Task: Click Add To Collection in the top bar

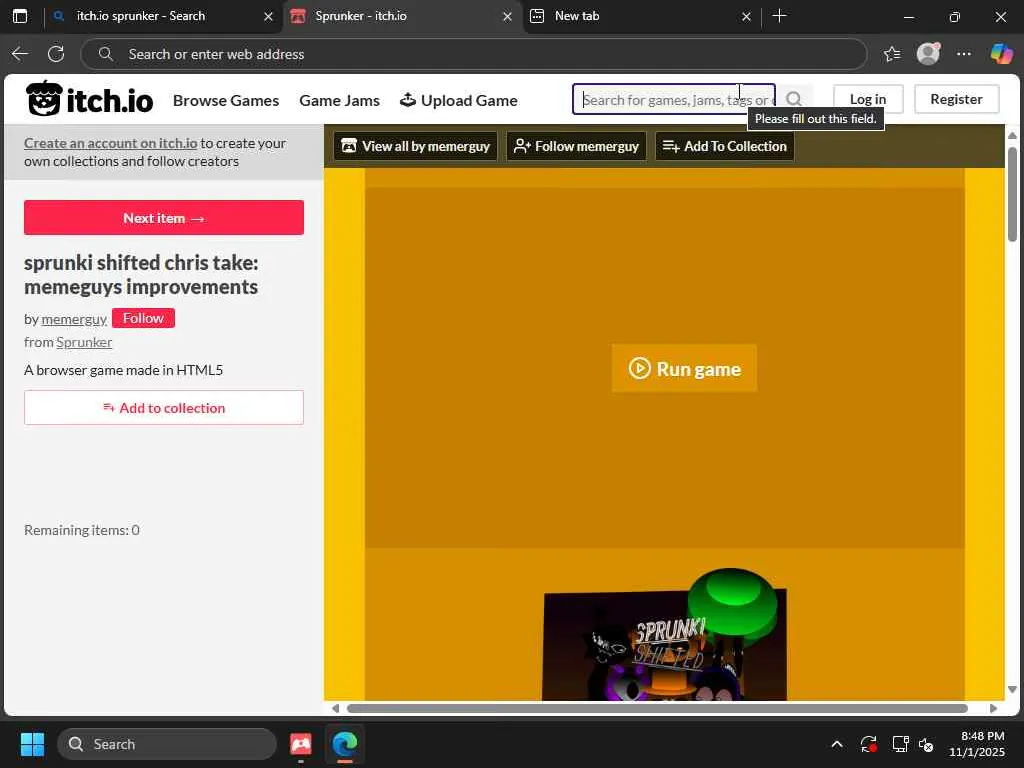Action: 725,146
